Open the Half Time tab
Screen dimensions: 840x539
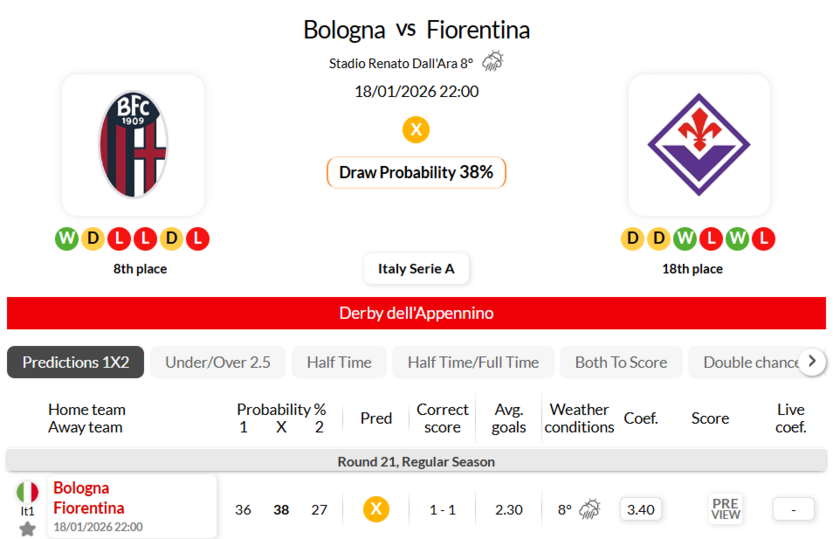point(339,362)
